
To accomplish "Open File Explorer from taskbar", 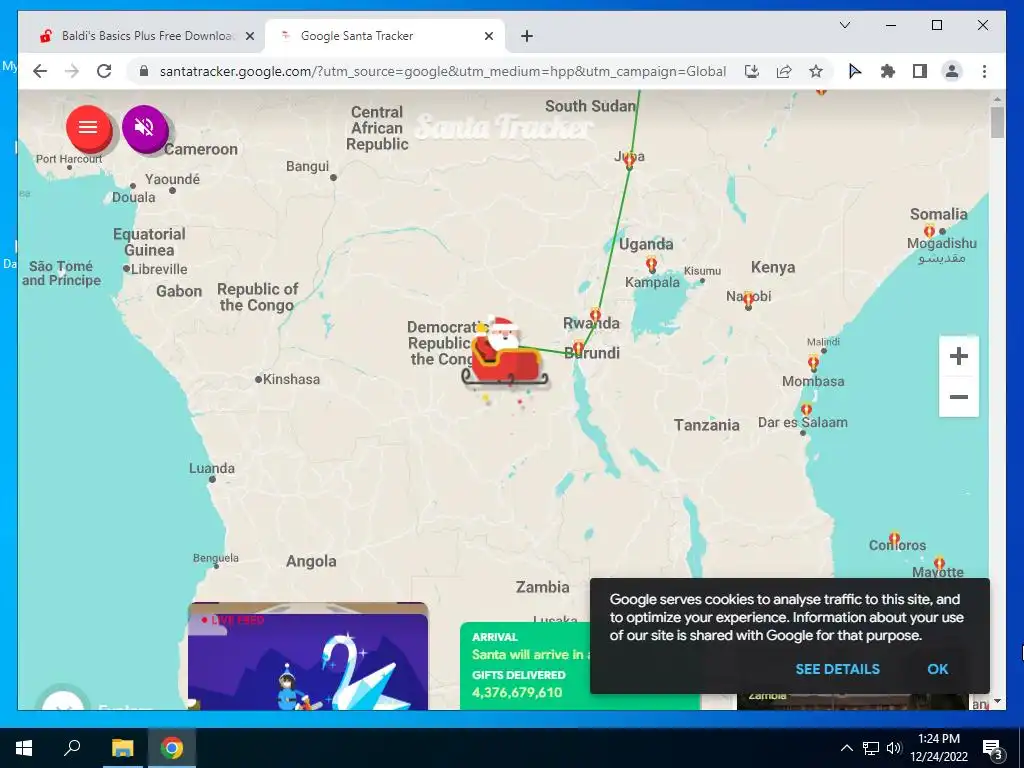I will tap(122, 748).
